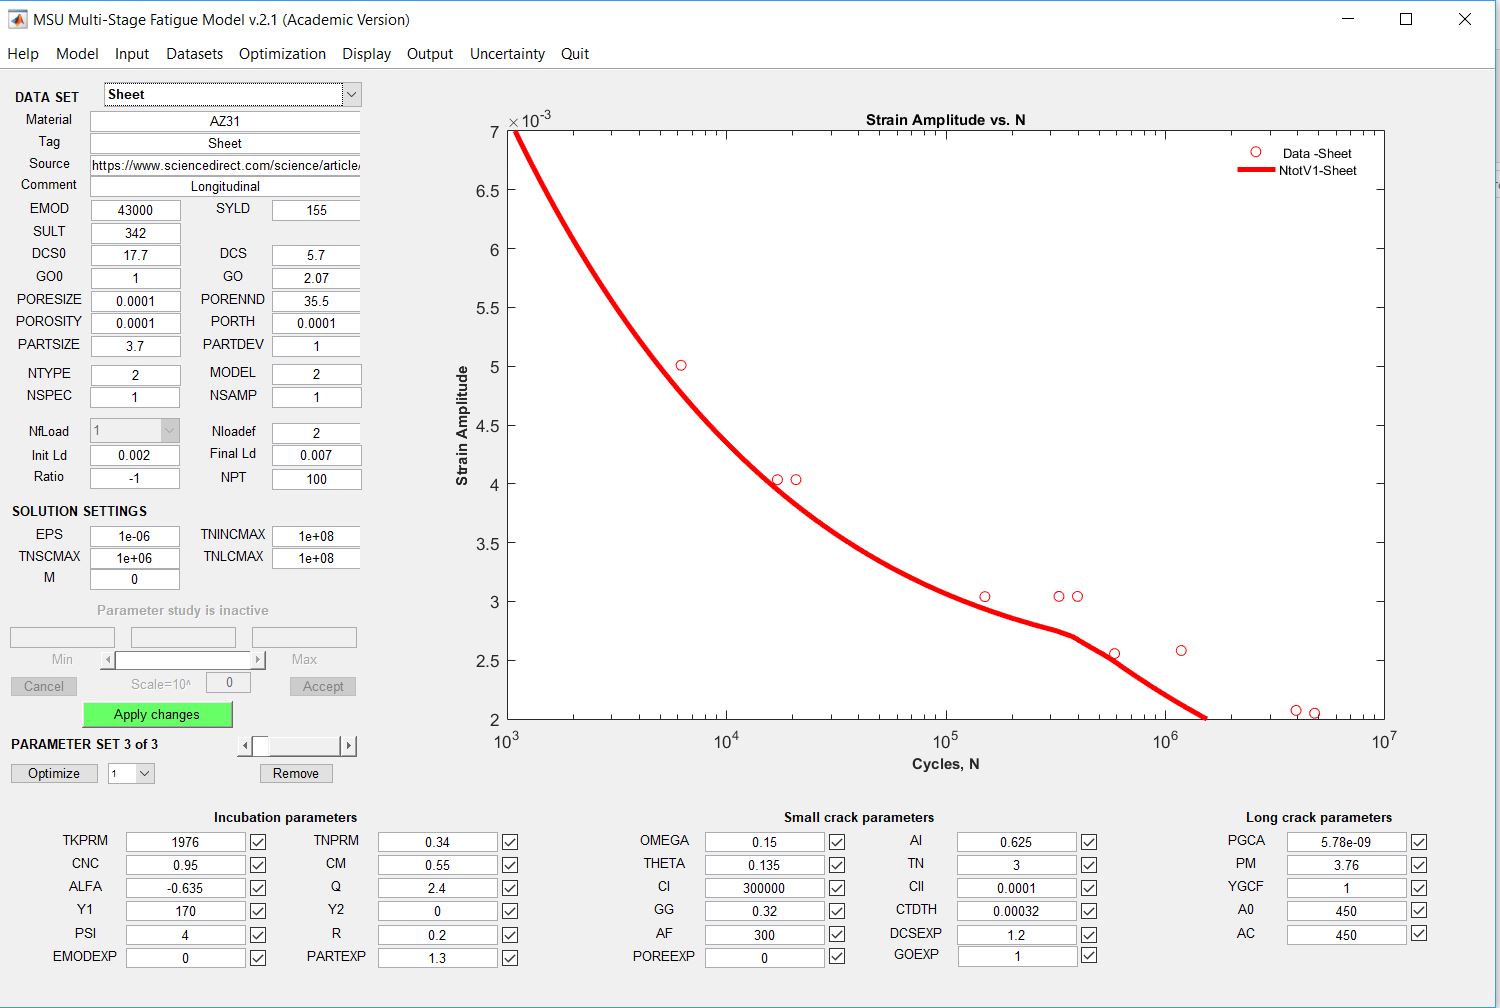The width and height of the screenshot is (1500, 1008).
Task: Open the DATA SET Sheet dropdown
Action: (x=351, y=95)
